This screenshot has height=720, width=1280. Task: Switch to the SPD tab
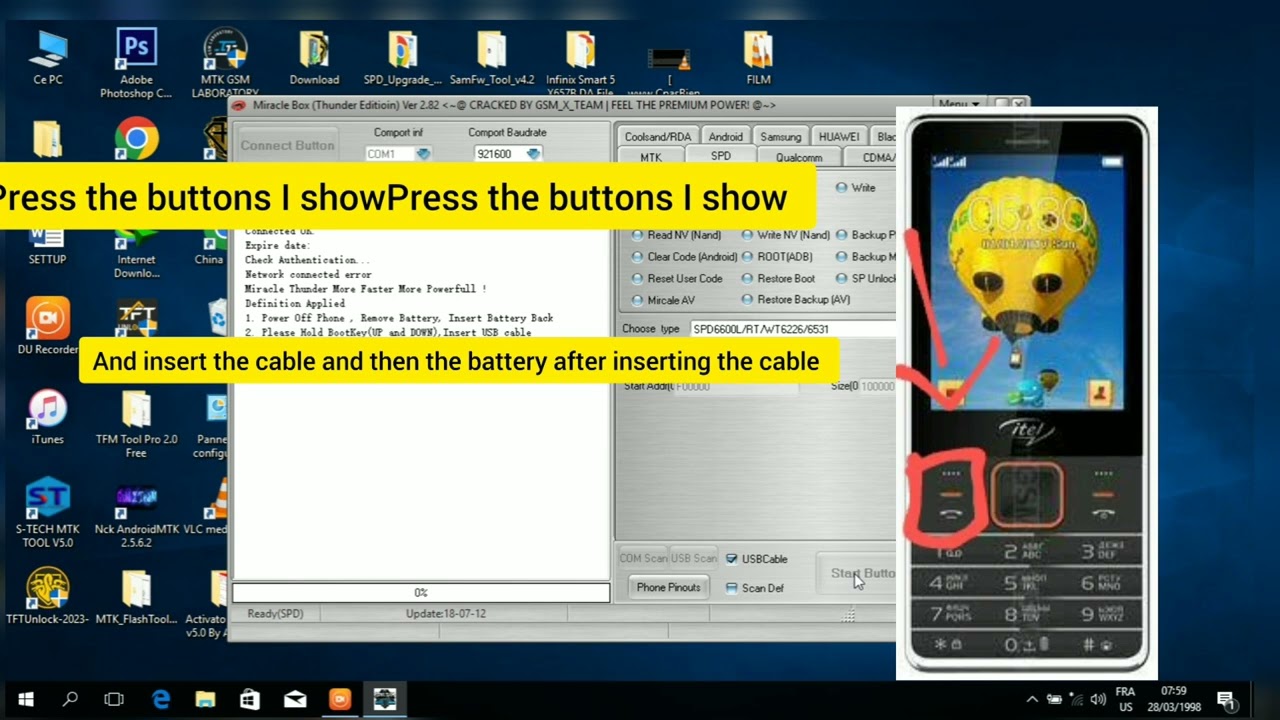(721, 156)
